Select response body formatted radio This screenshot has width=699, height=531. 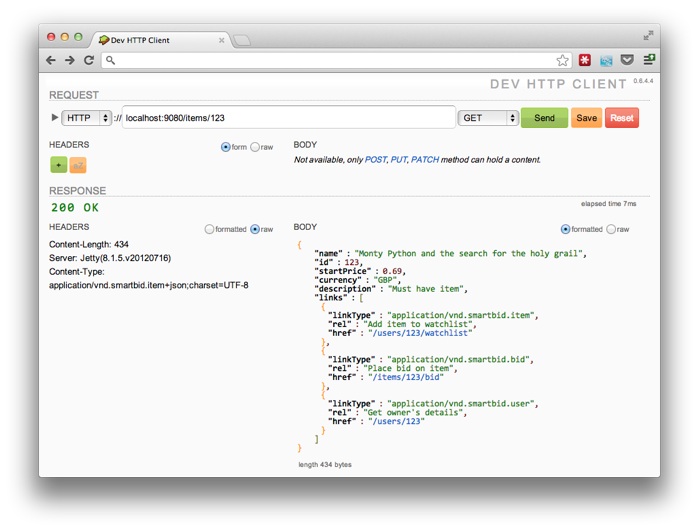point(565,229)
